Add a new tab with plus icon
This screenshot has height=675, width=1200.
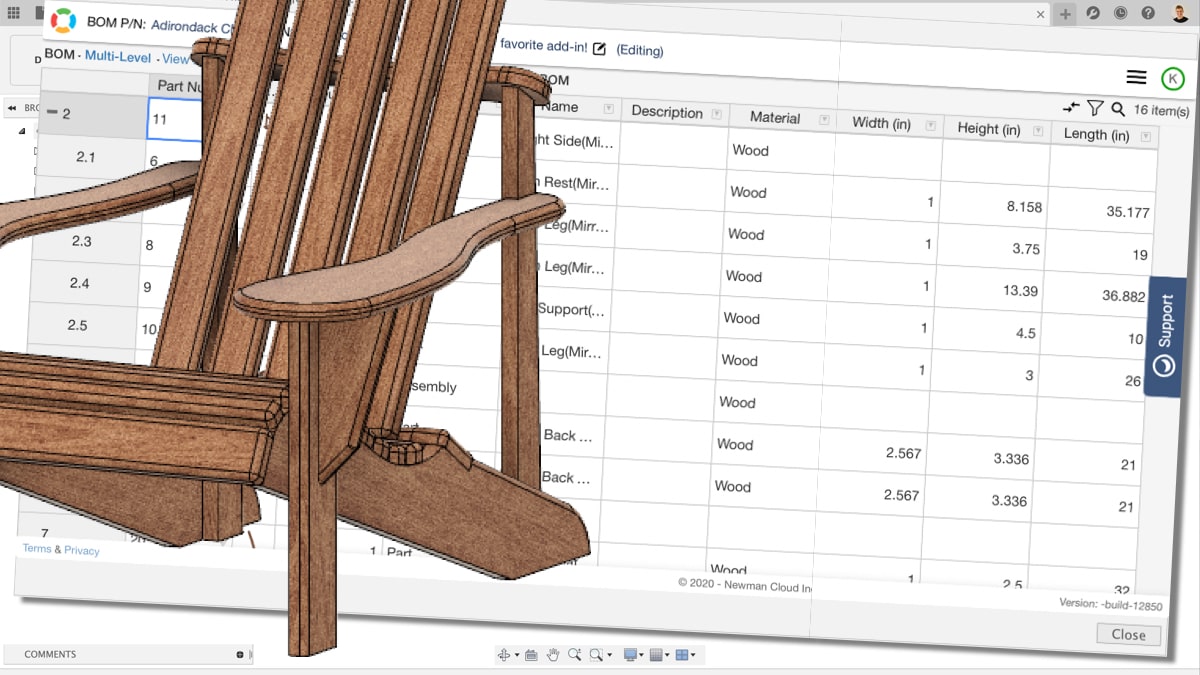click(x=1065, y=13)
